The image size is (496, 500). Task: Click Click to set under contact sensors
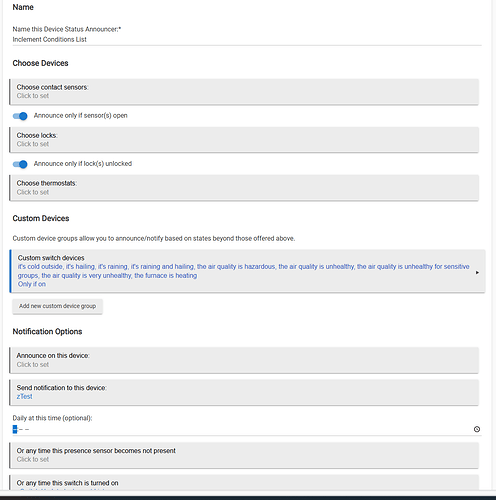(x=33, y=96)
